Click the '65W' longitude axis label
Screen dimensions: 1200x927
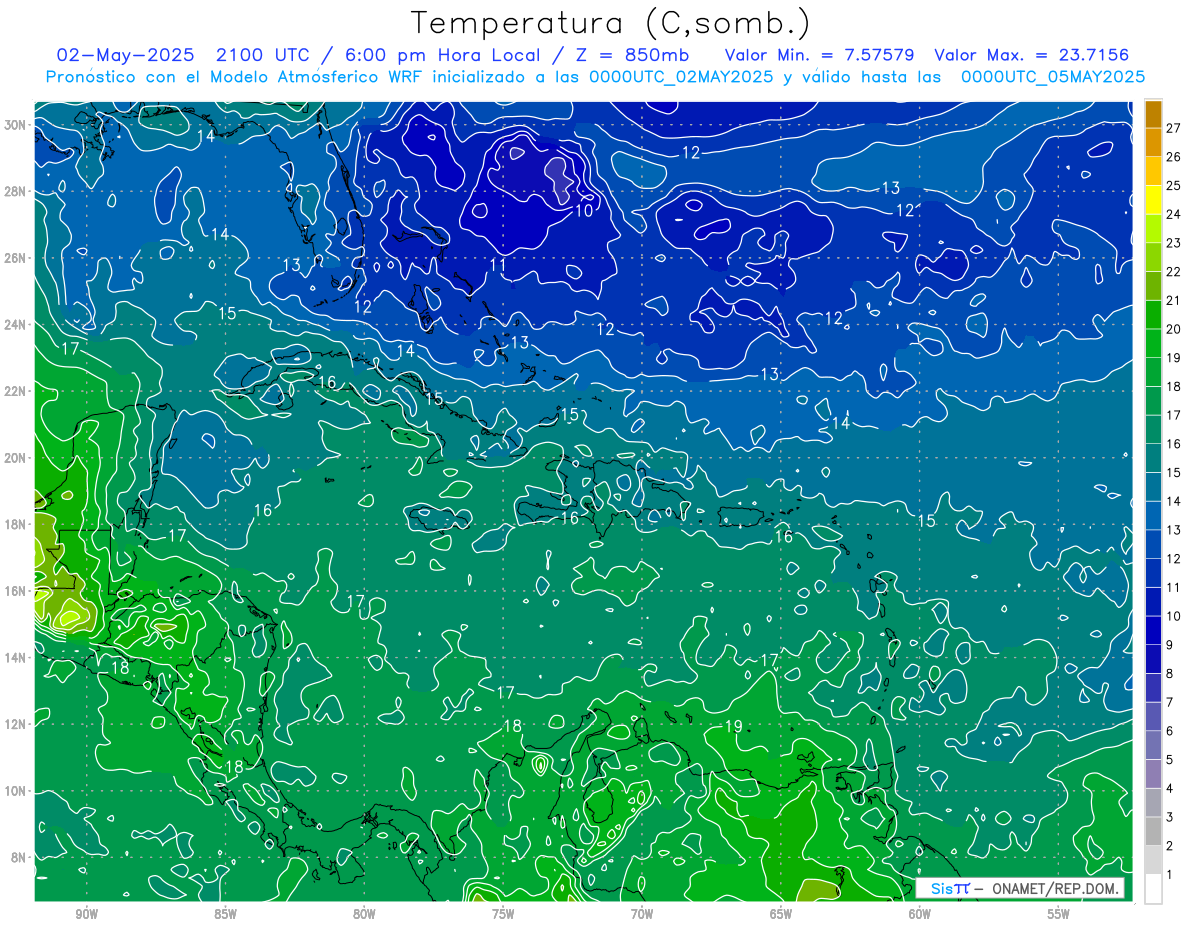click(x=781, y=914)
